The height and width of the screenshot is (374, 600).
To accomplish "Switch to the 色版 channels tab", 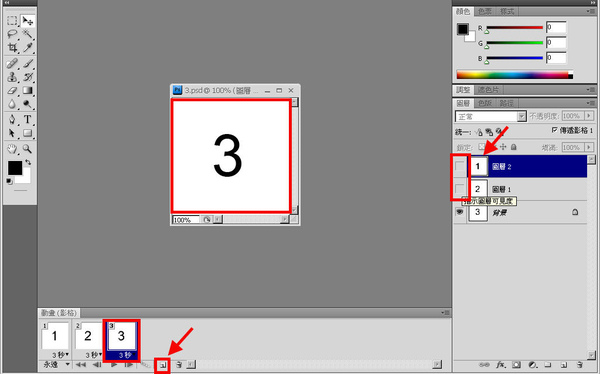I will (484, 103).
